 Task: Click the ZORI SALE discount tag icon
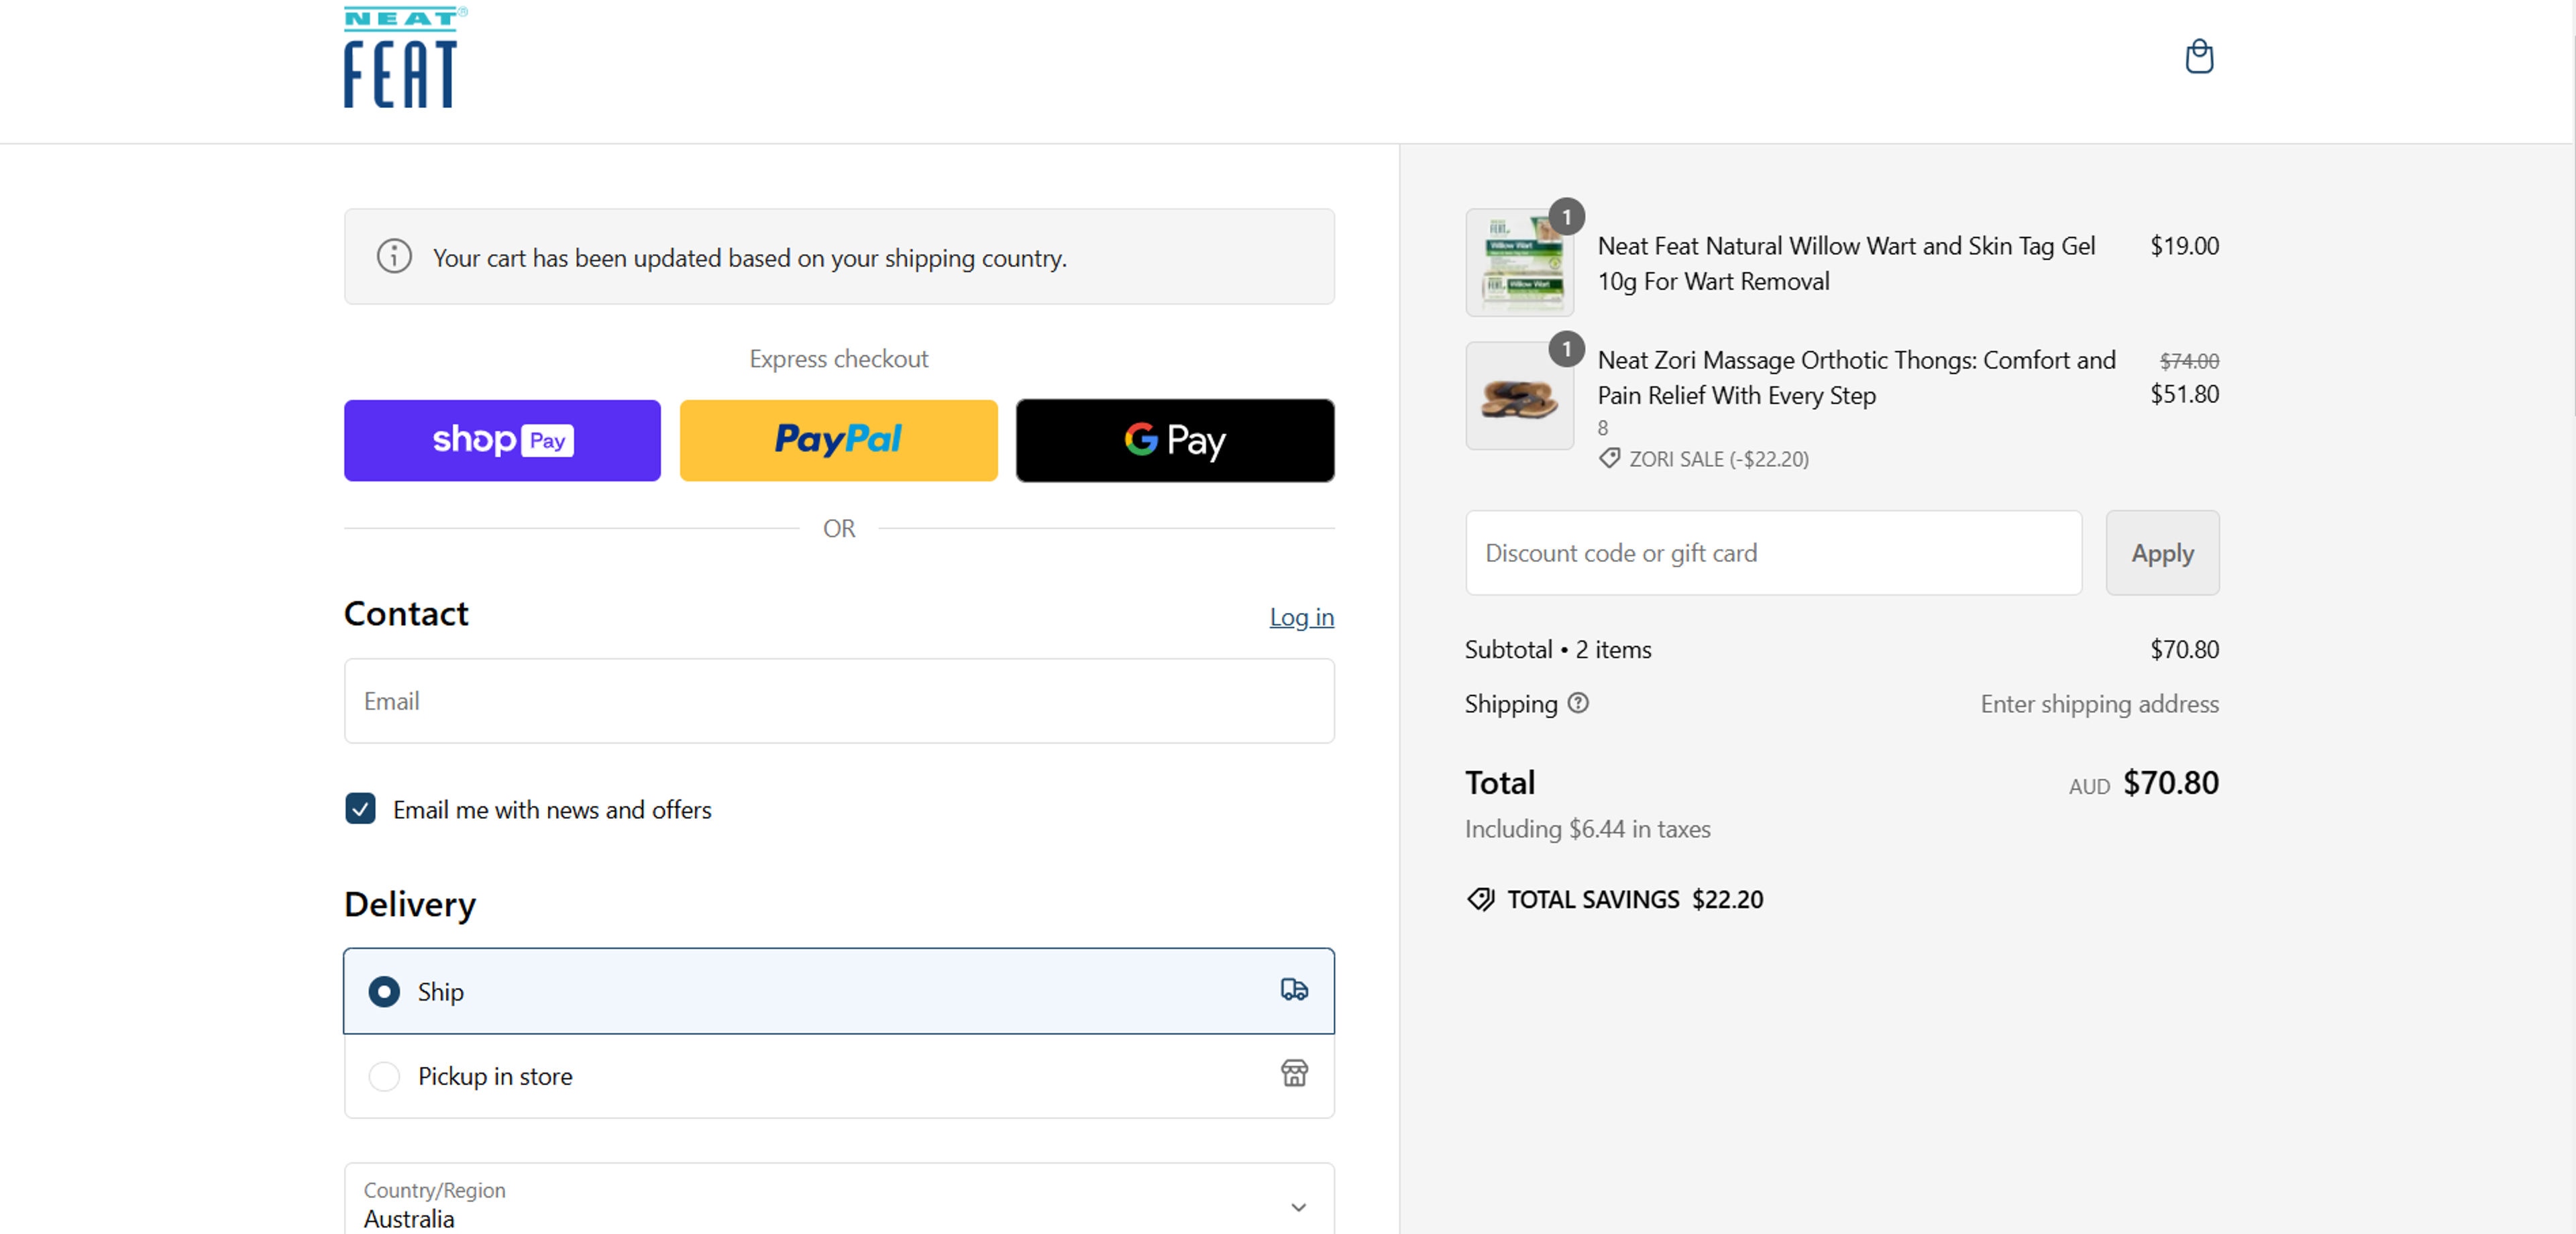tap(1609, 459)
